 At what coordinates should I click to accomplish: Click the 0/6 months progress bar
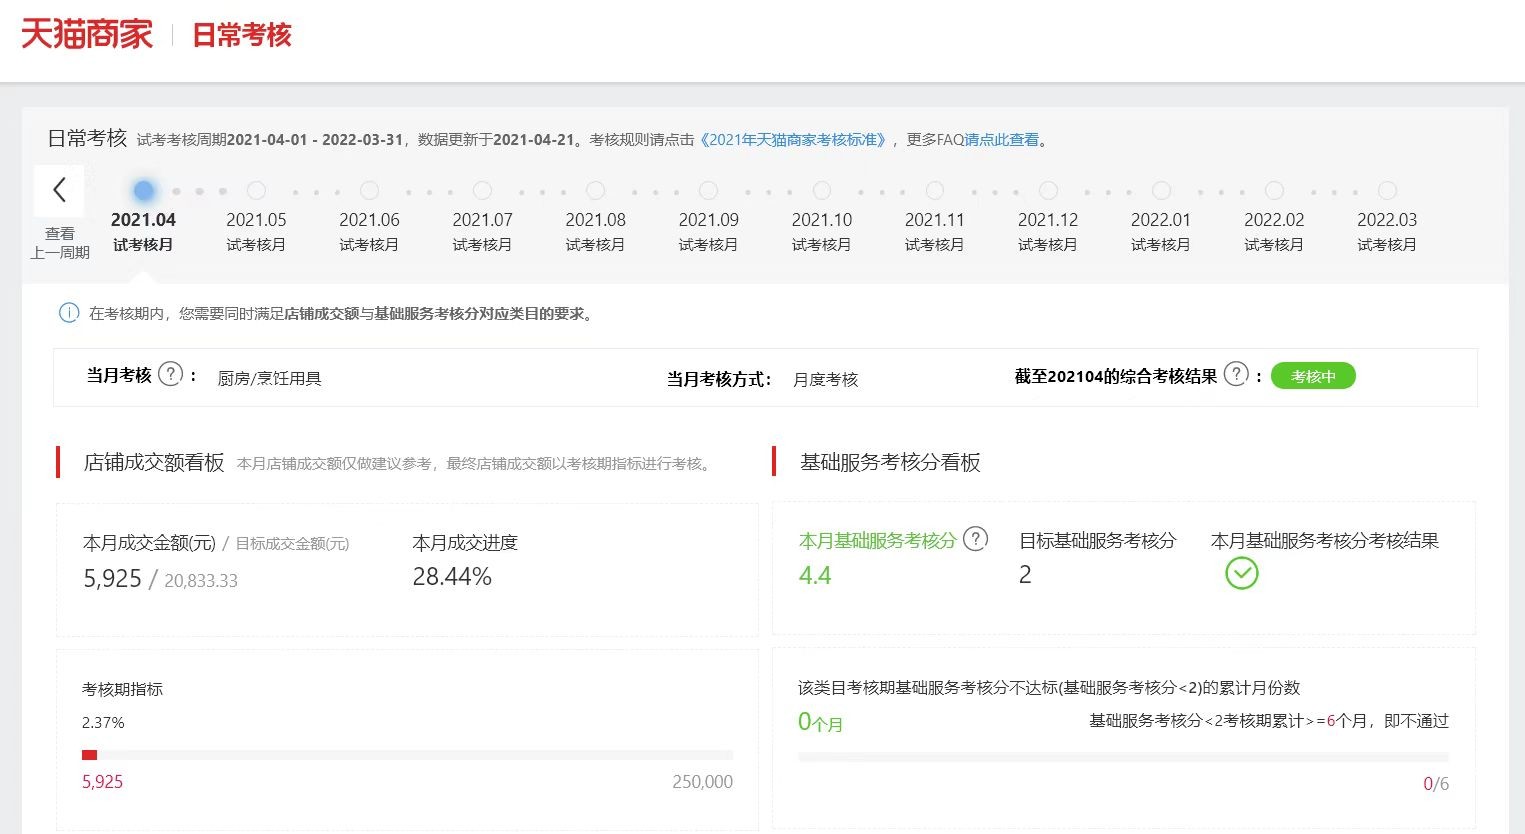pyautogui.click(x=1123, y=758)
